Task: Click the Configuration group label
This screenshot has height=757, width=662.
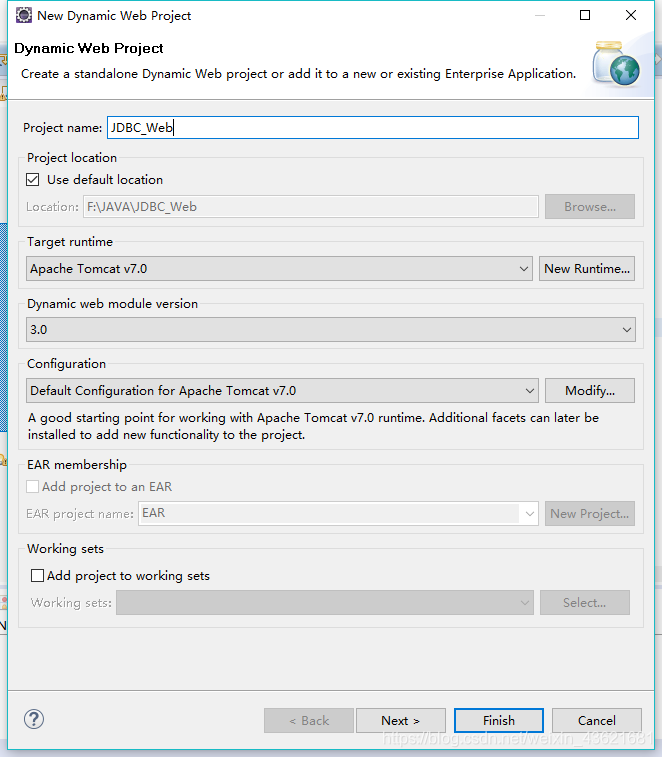Action: (67, 364)
